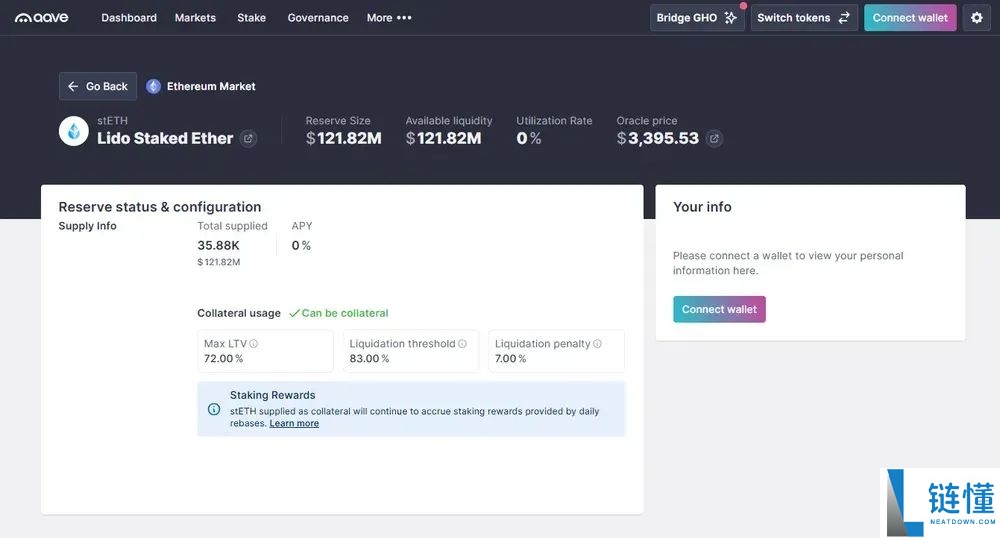The width and height of the screenshot is (1000, 538).
Task: Navigate to Governance
Action: [318, 18]
